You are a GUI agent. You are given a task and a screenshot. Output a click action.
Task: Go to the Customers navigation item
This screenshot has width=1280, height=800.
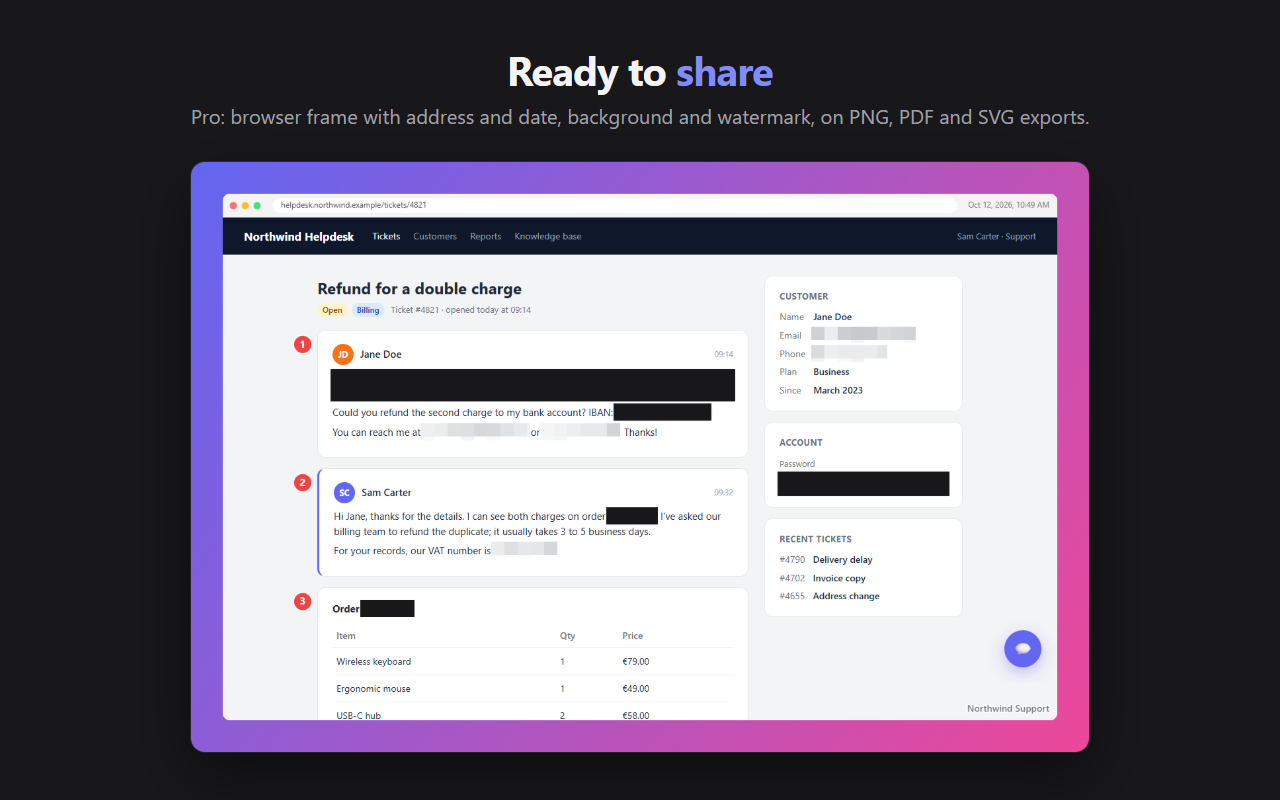point(435,237)
